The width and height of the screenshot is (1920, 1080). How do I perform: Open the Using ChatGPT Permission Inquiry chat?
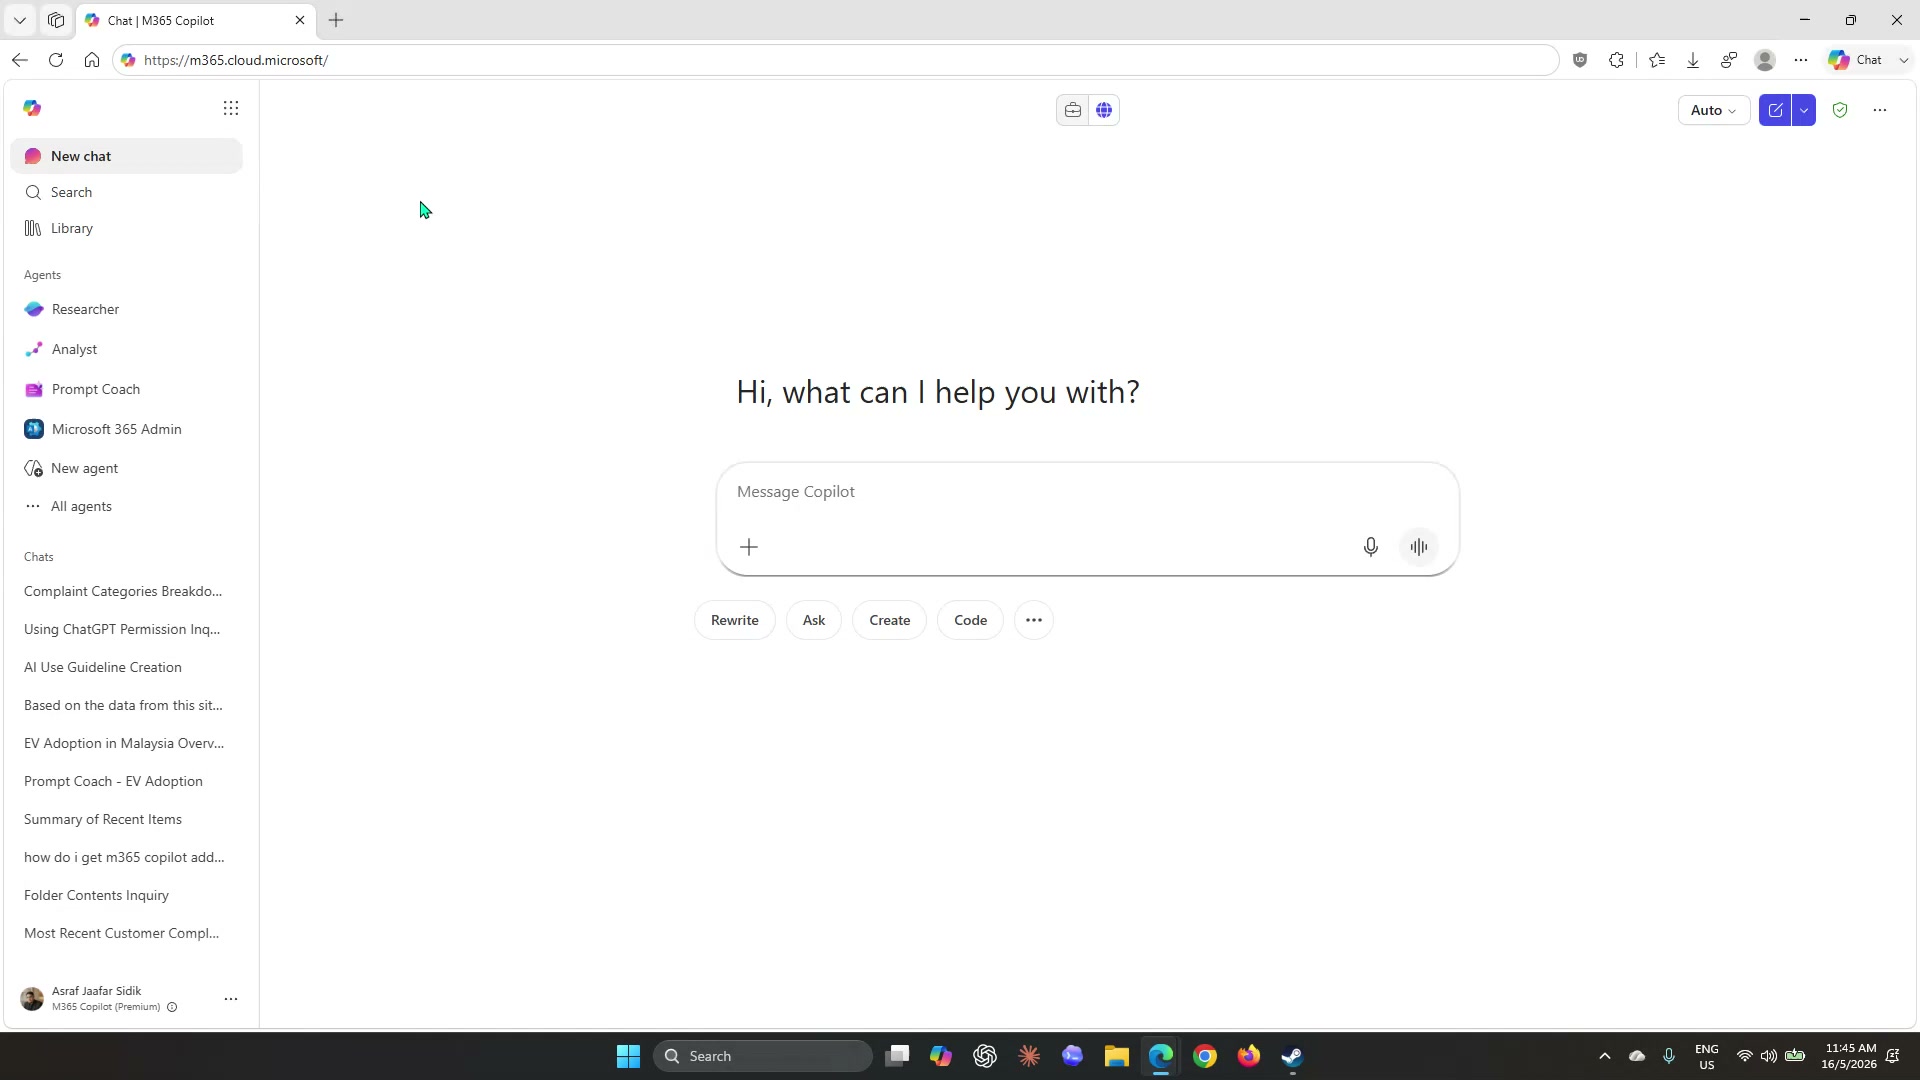126,629
